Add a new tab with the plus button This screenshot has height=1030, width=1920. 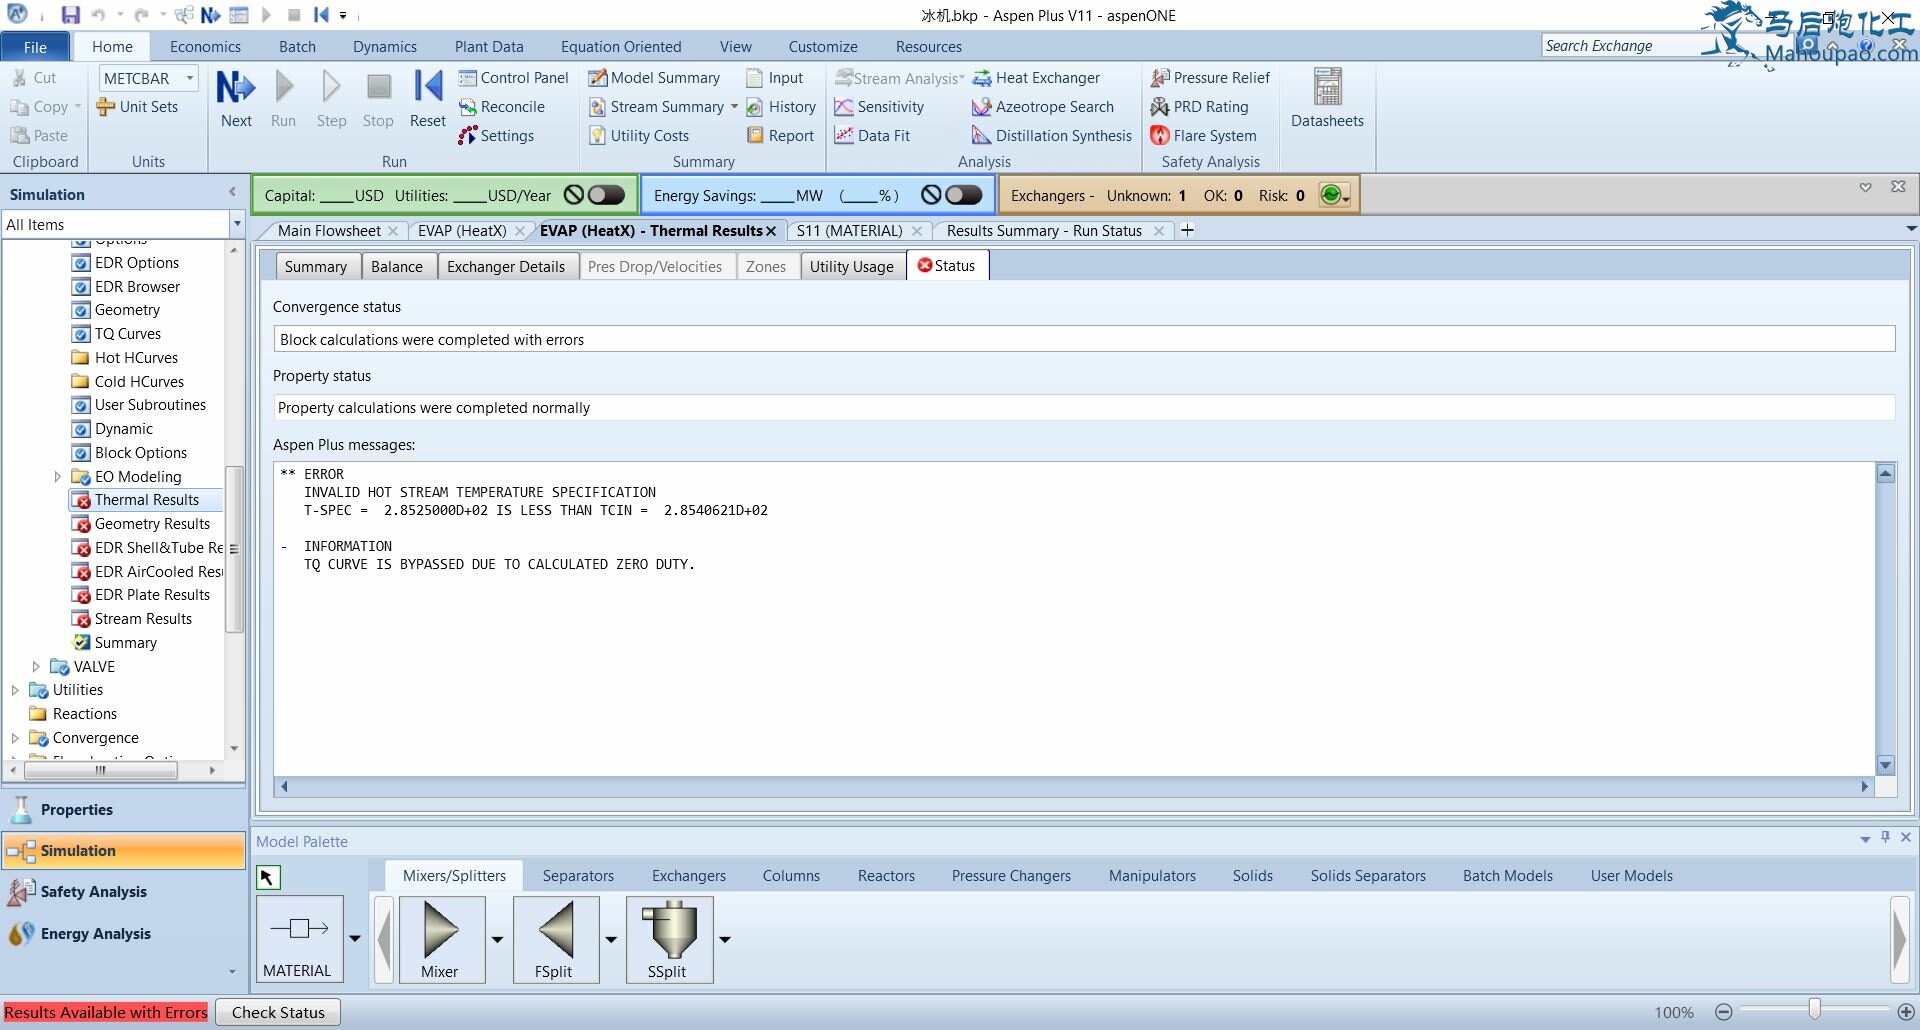tap(1187, 231)
